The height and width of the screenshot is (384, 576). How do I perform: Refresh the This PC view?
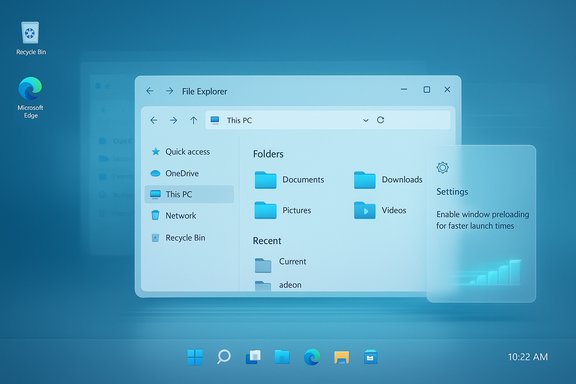(x=381, y=120)
